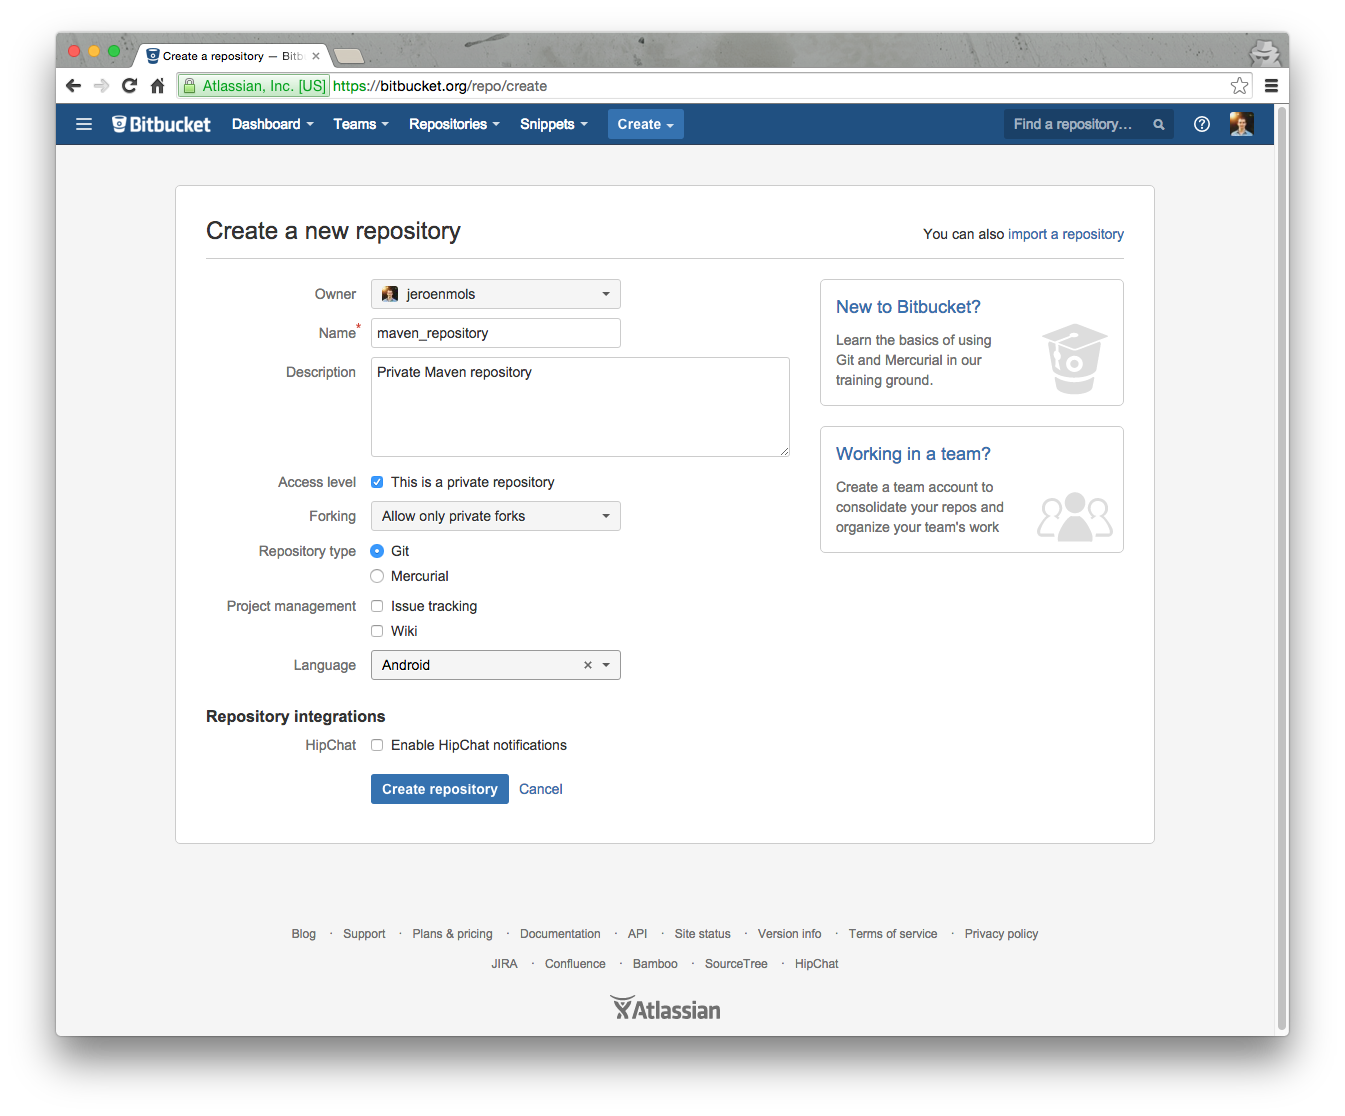Open HipChat footer link
This screenshot has width=1345, height=1116.
point(817,964)
